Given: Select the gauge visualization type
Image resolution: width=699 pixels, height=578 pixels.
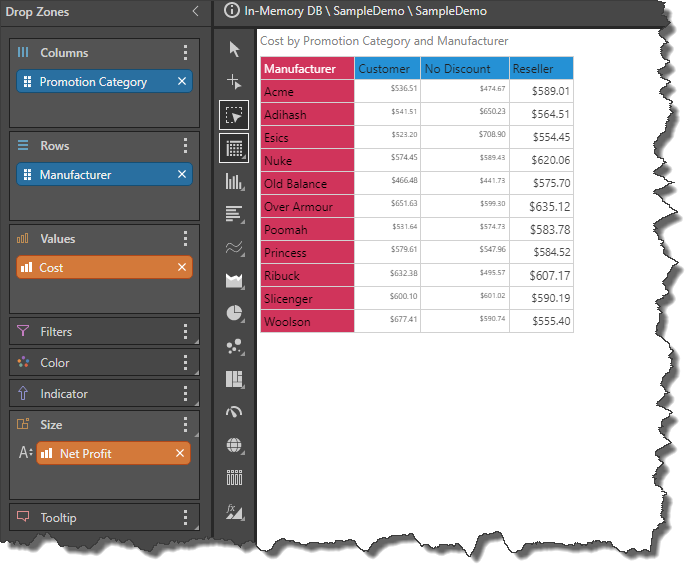Looking at the screenshot, I should click(235, 412).
